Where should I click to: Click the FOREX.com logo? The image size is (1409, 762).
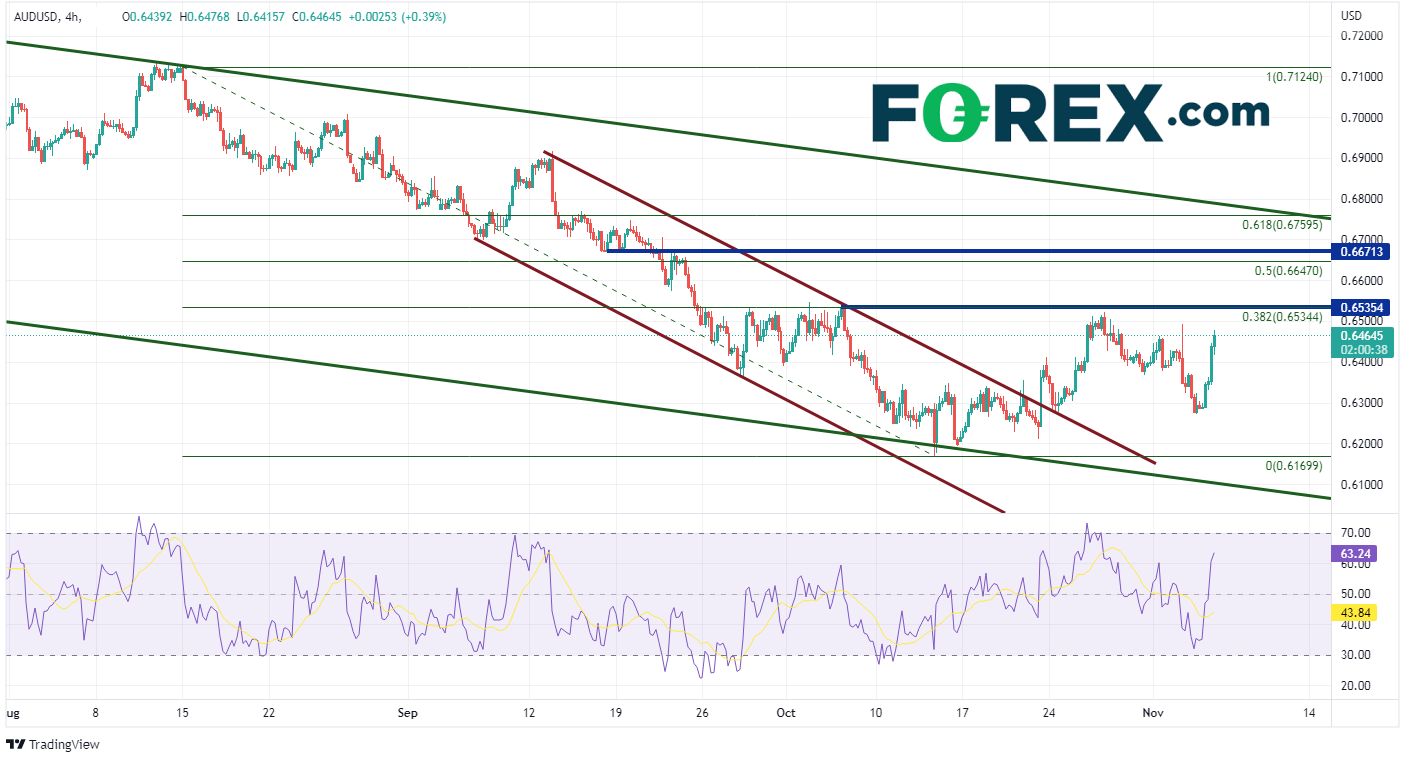pos(1070,113)
